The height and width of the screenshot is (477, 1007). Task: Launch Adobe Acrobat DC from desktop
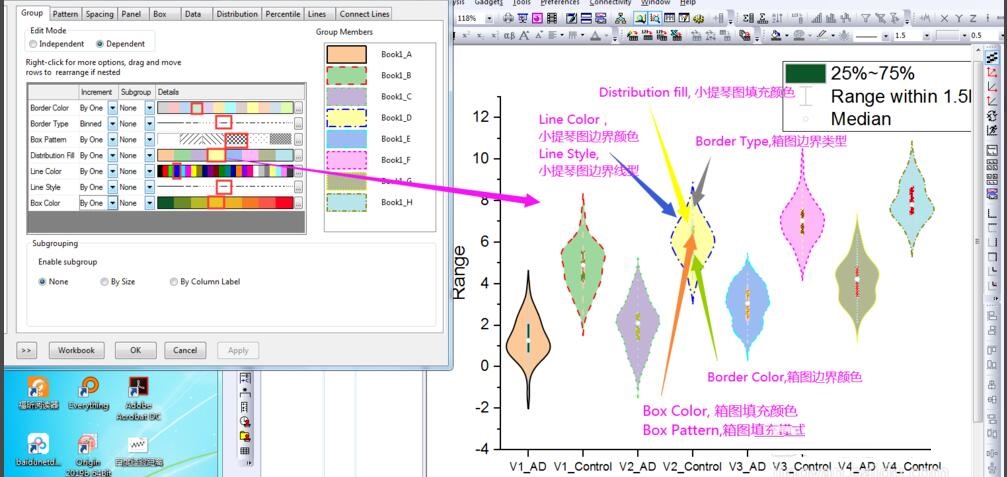point(138,387)
